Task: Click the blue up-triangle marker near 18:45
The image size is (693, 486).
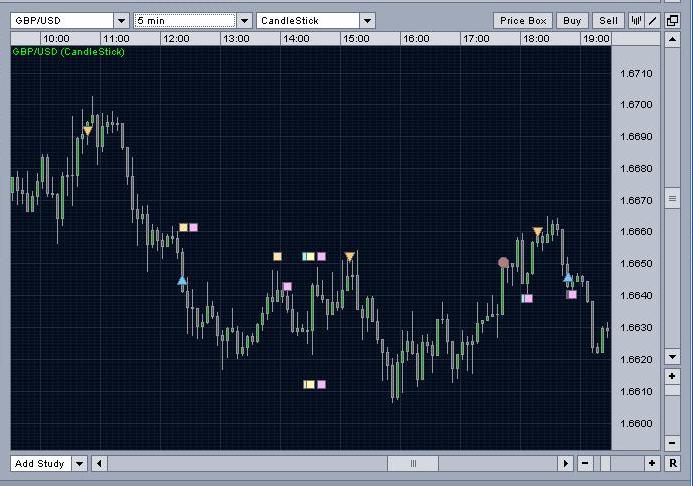Action: [568, 277]
